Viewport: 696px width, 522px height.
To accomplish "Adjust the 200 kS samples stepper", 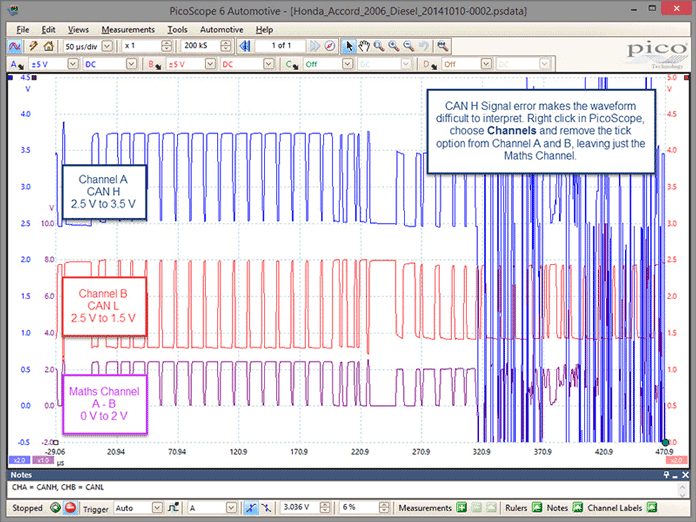I will pos(225,46).
